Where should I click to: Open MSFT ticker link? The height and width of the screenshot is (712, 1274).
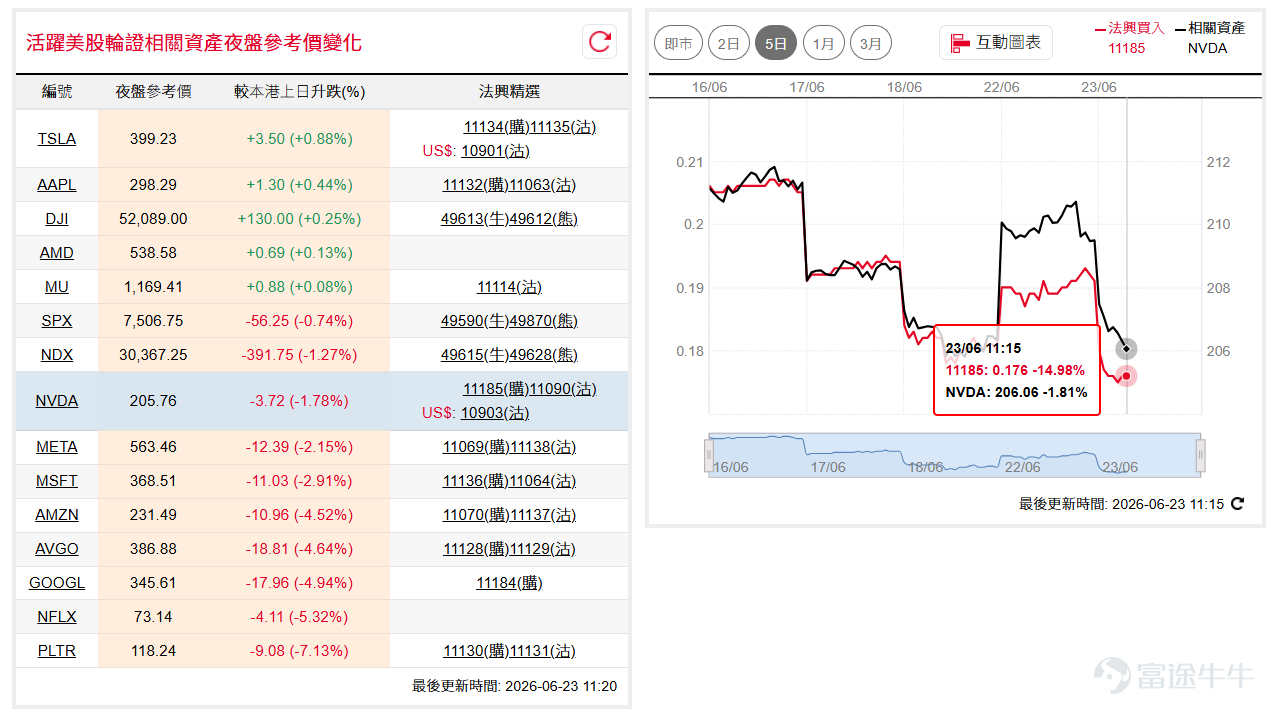pyautogui.click(x=57, y=481)
